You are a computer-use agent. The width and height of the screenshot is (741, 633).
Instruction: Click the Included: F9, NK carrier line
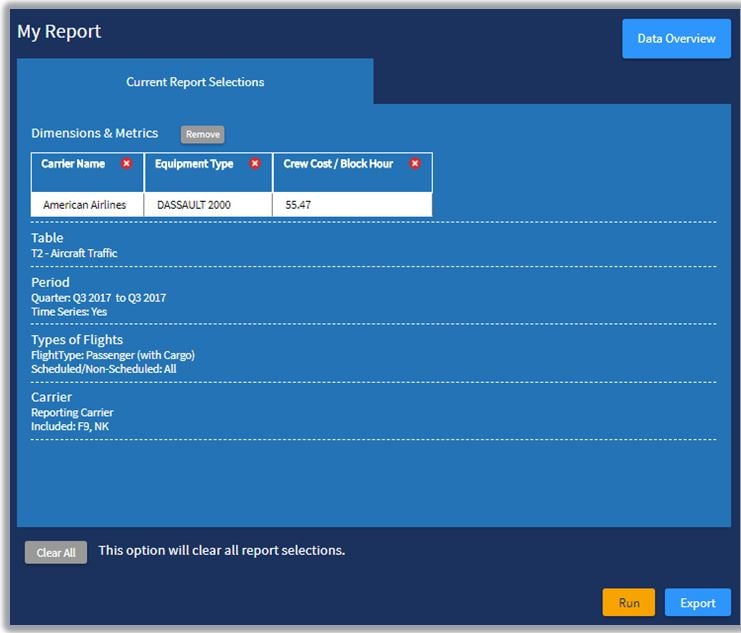[70, 427]
